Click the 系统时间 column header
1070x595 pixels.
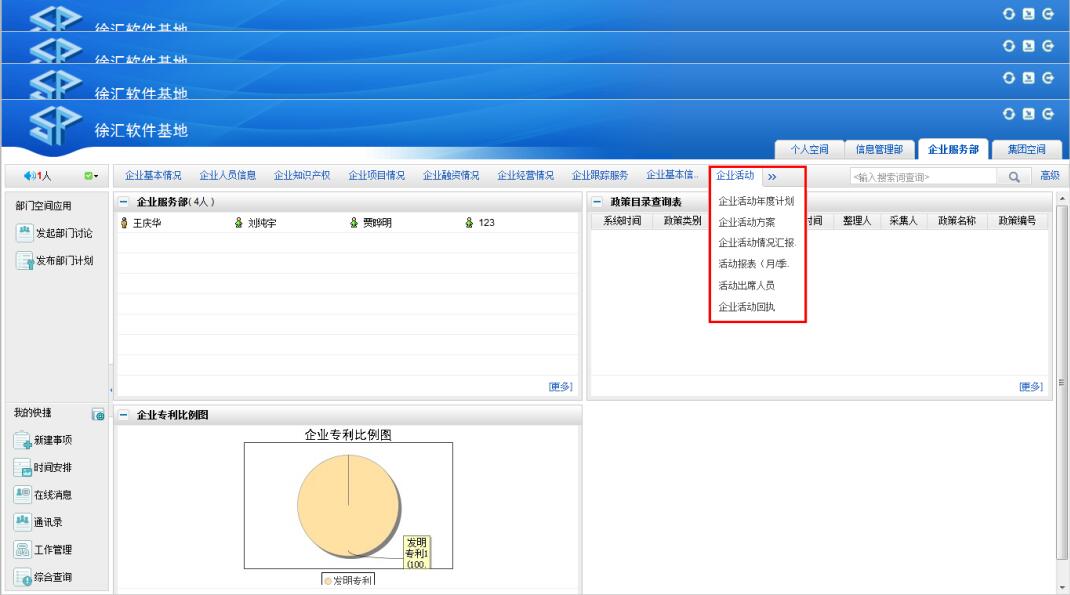coord(622,221)
